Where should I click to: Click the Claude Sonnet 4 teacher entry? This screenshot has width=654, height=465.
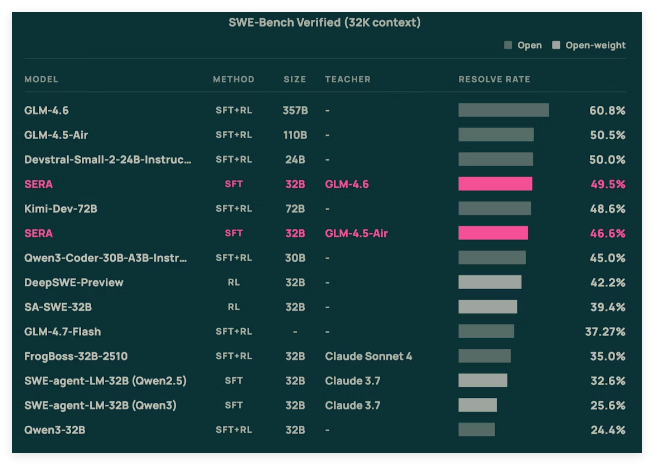pyautogui.click(x=368, y=356)
